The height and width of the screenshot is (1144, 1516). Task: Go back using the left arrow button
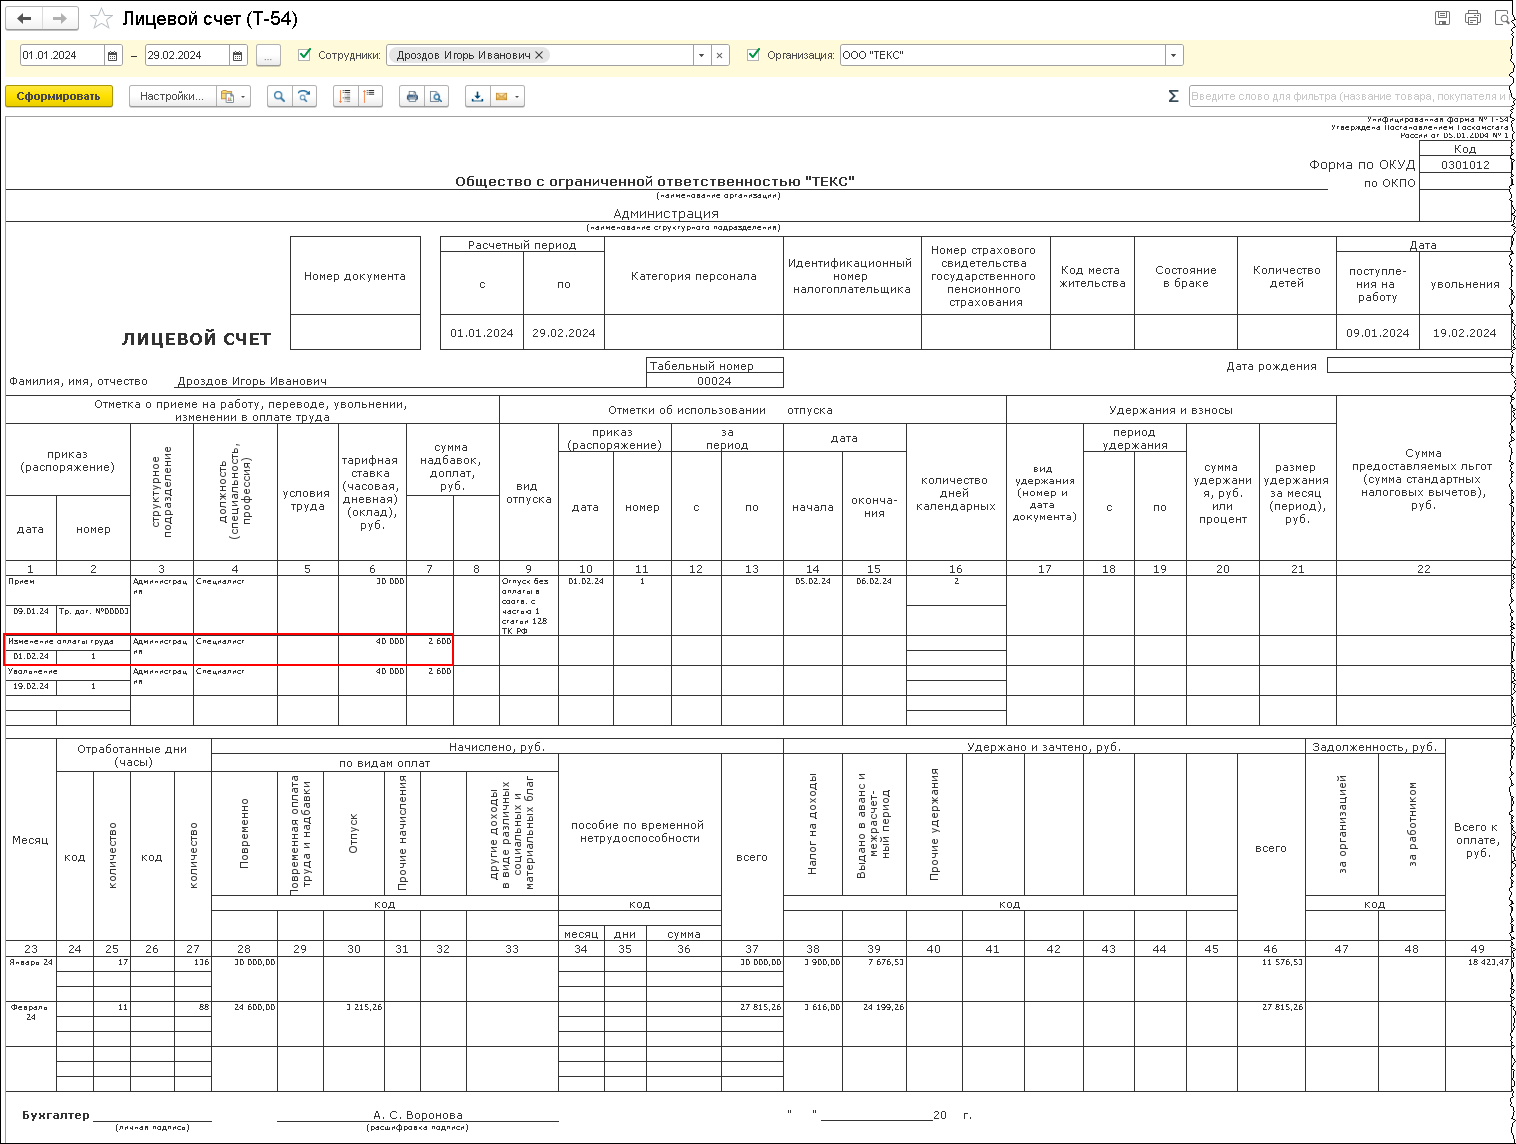[x=25, y=19]
